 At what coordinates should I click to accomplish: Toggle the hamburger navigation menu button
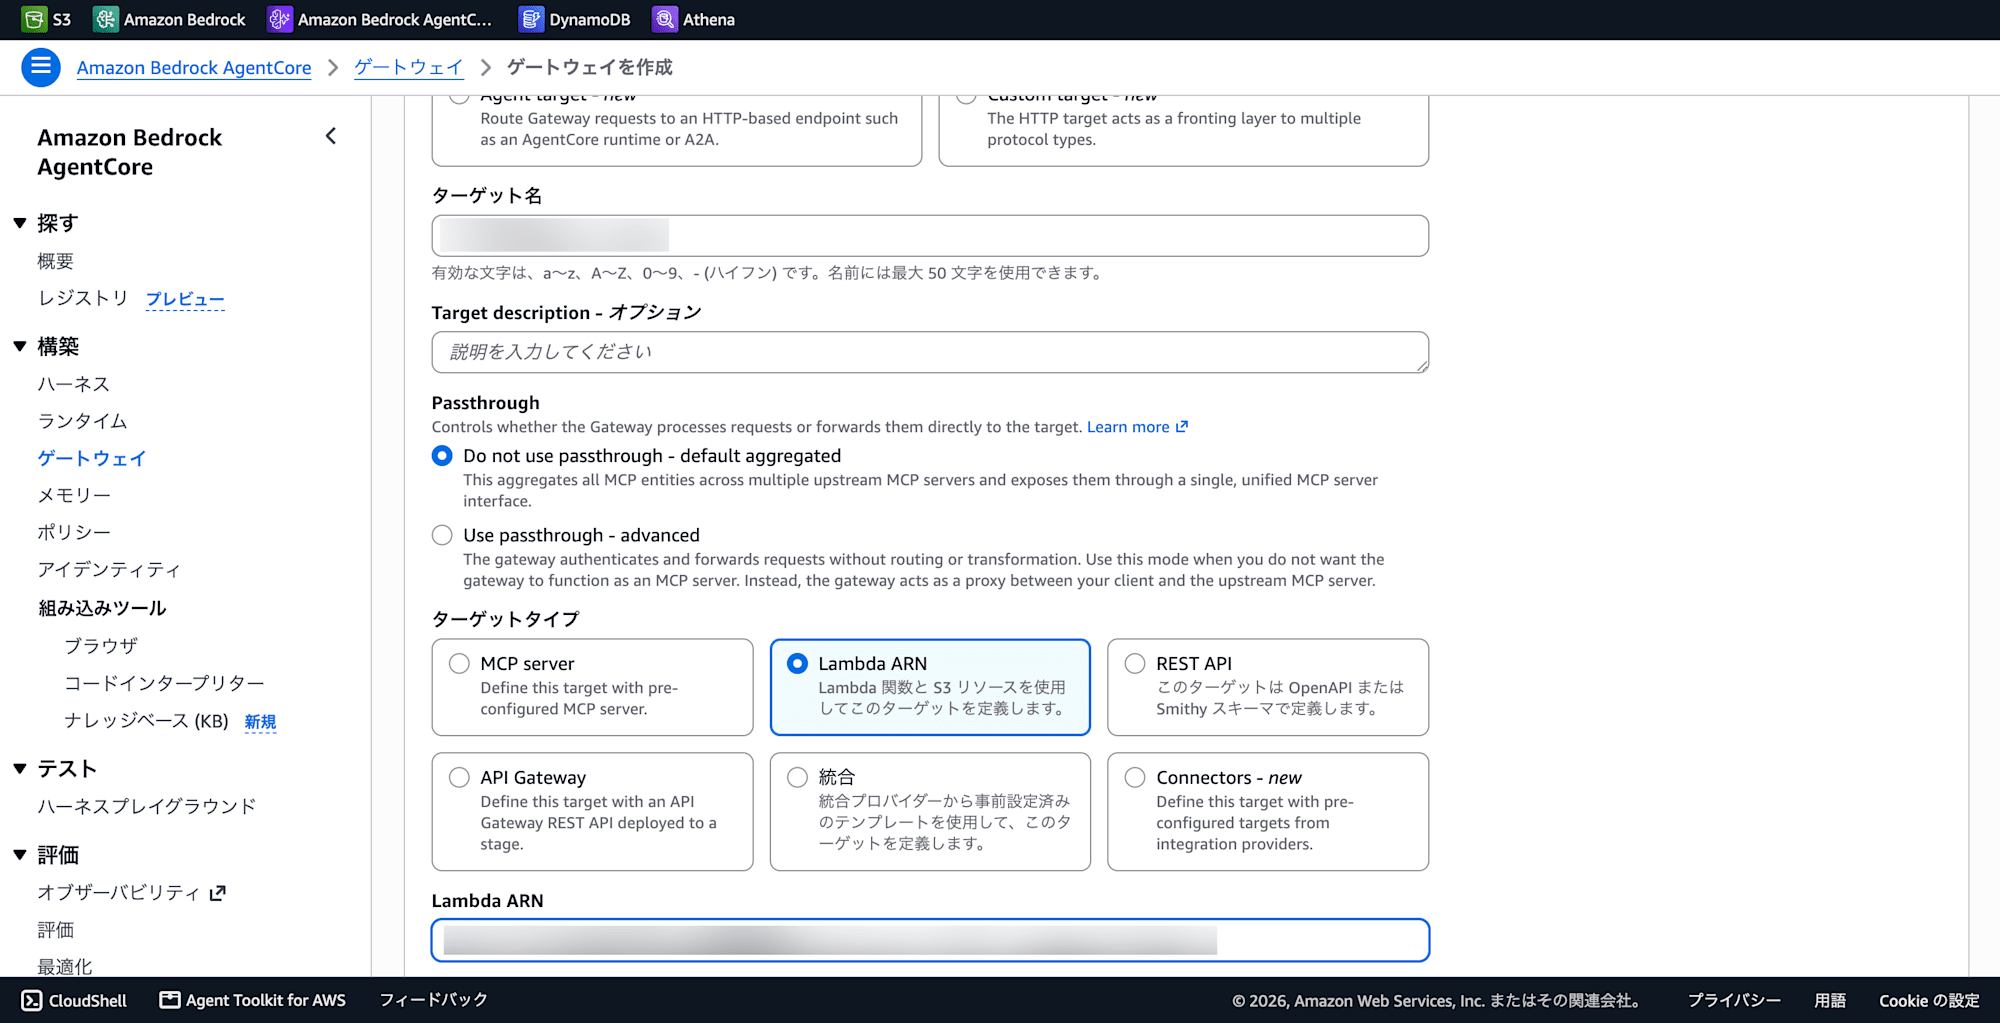tap(41, 67)
